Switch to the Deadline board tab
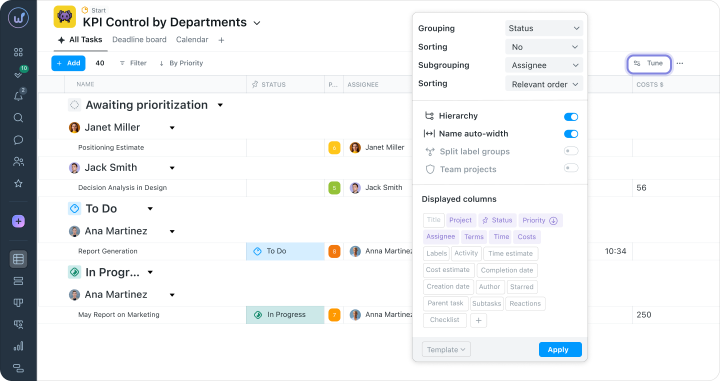 pyautogui.click(x=139, y=40)
